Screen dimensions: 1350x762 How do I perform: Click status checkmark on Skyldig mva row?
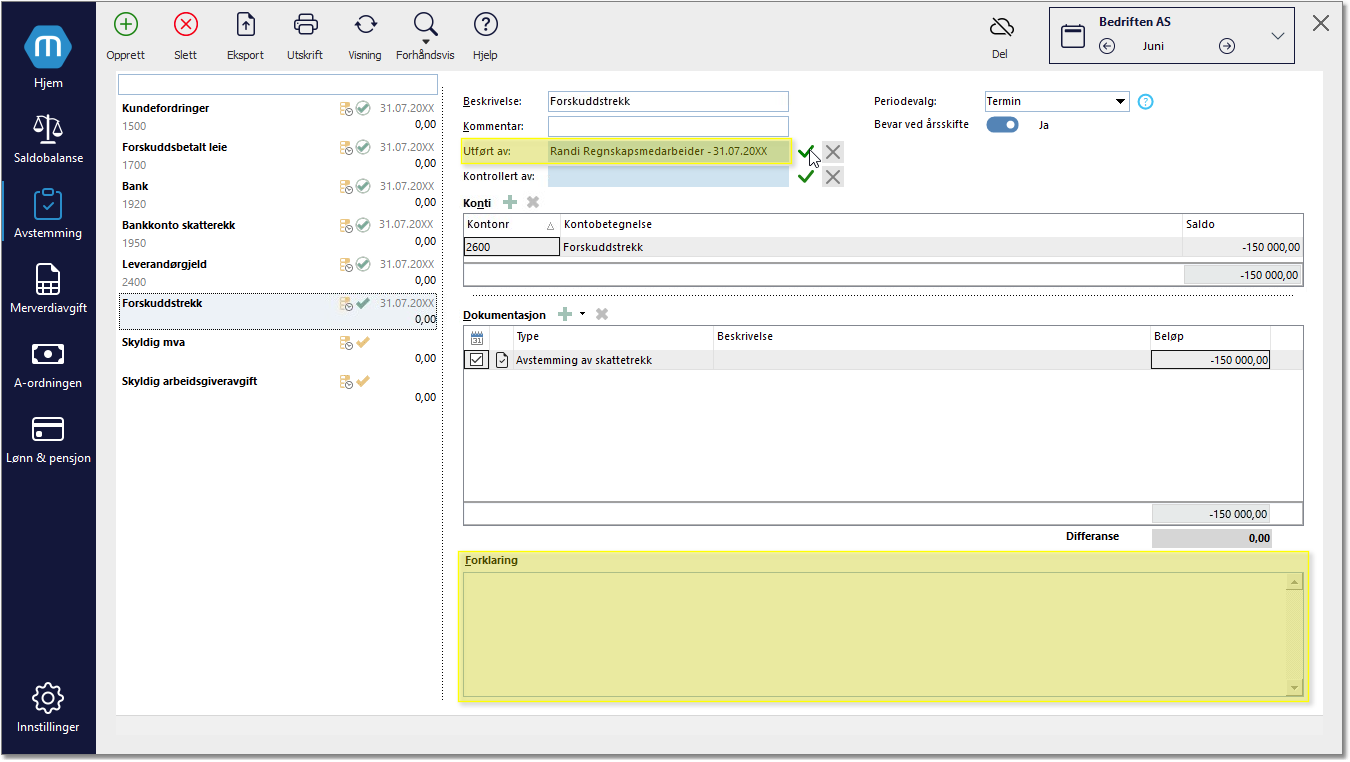(x=363, y=342)
